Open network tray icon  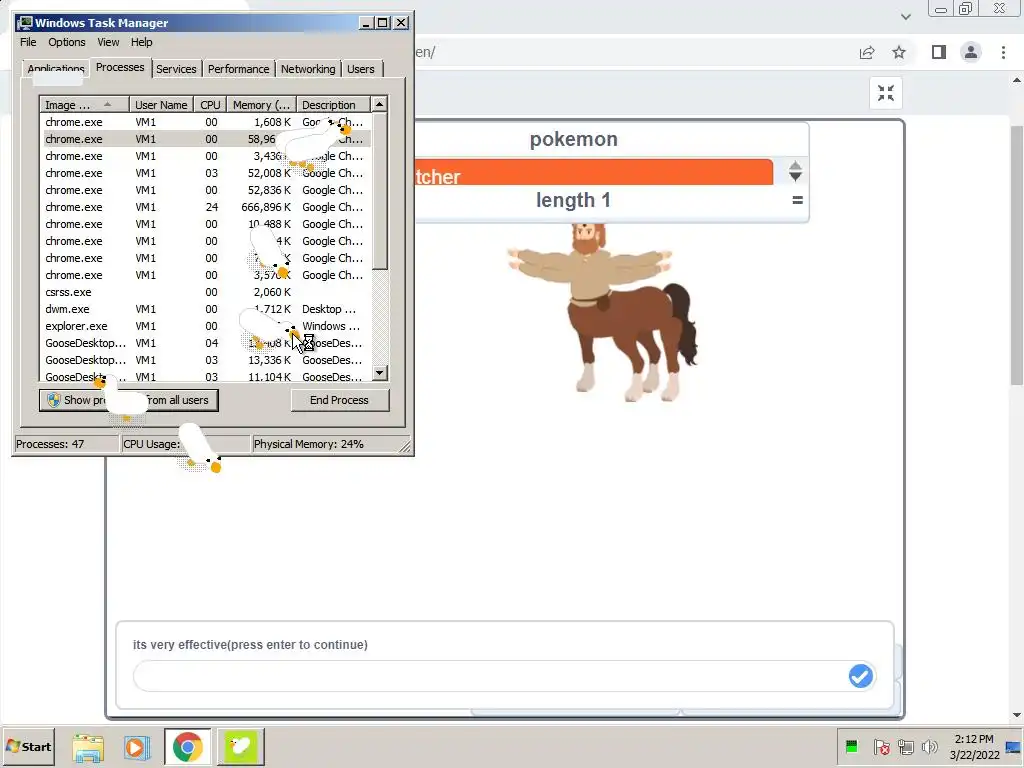906,746
